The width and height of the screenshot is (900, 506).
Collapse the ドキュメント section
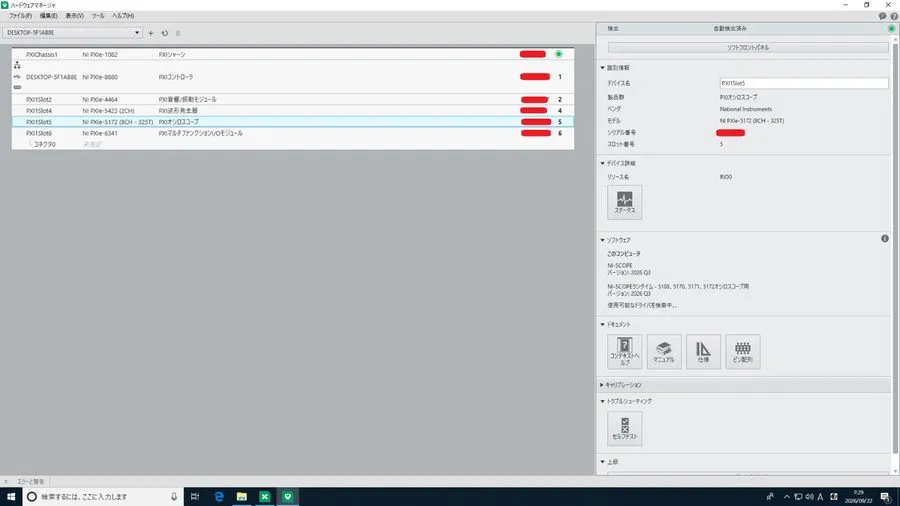click(x=603, y=325)
